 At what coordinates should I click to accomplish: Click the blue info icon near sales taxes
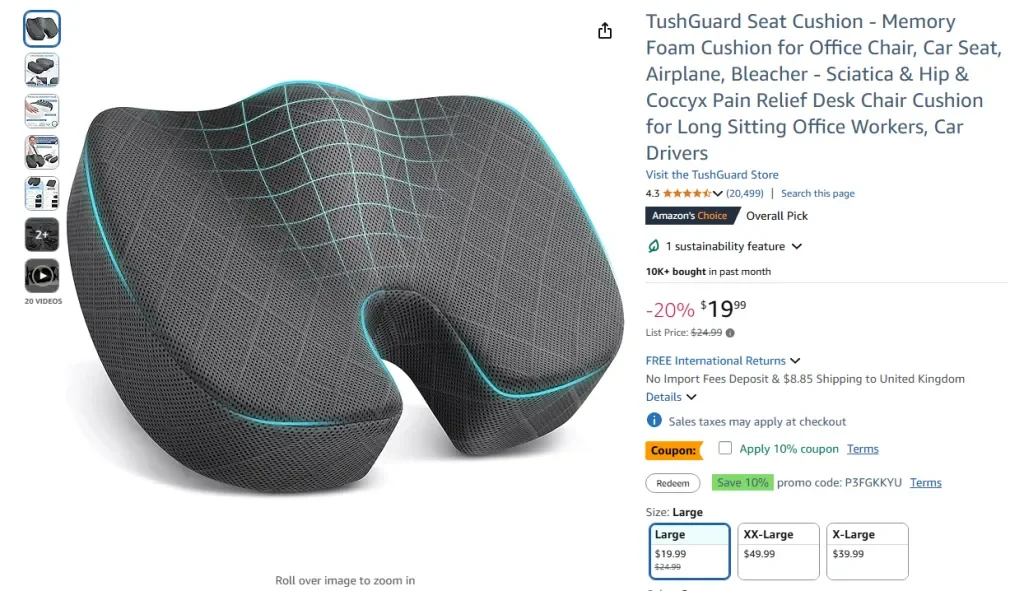click(653, 421)
